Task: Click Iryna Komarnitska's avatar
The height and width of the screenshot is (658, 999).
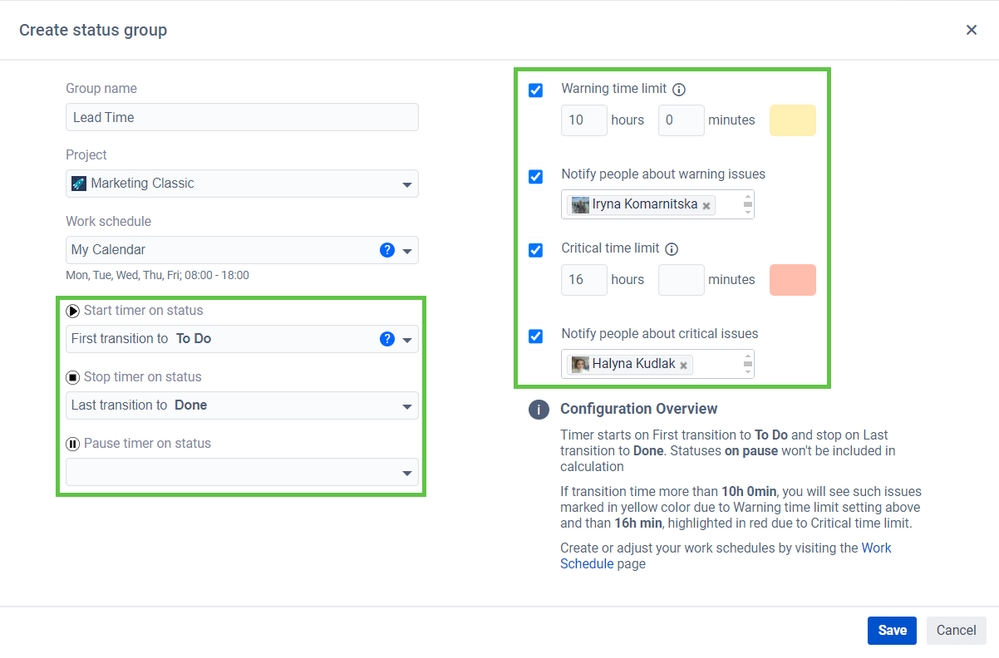Action: [580, 204]
